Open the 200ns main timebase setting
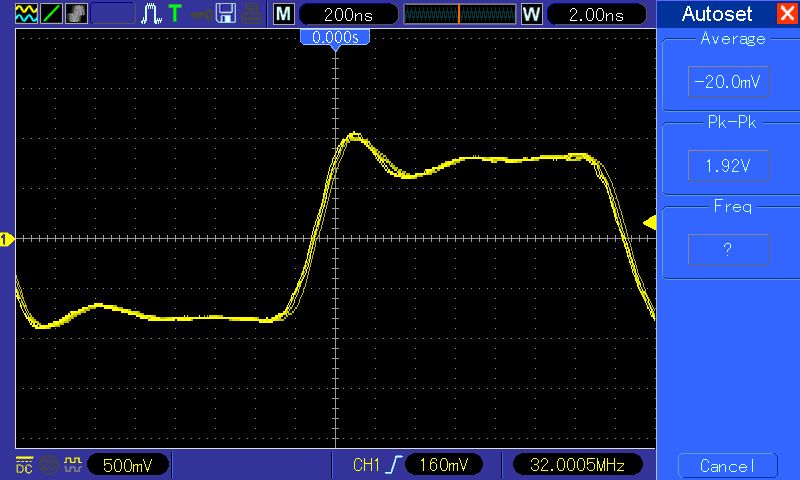The width and height of the screenshot is (800, 480). pos(348,14)
